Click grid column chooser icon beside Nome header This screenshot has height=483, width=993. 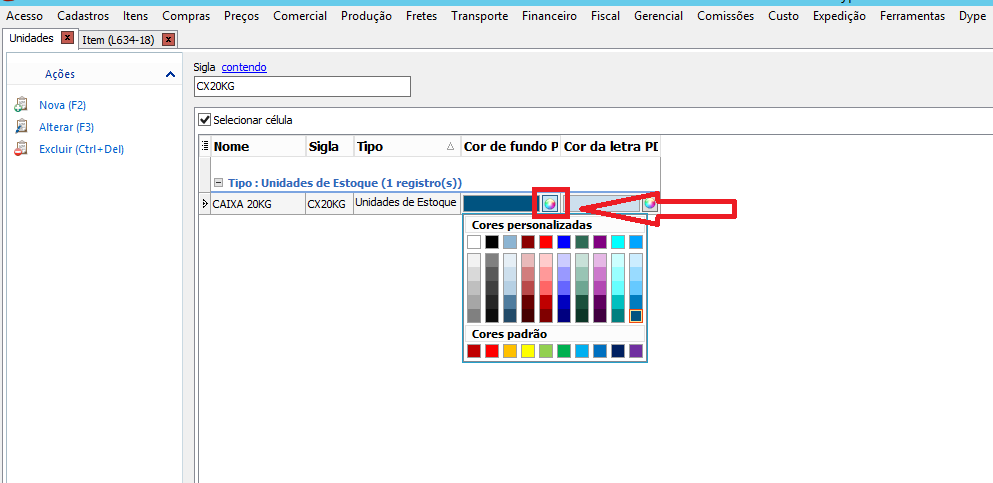(x=205, y=146)
